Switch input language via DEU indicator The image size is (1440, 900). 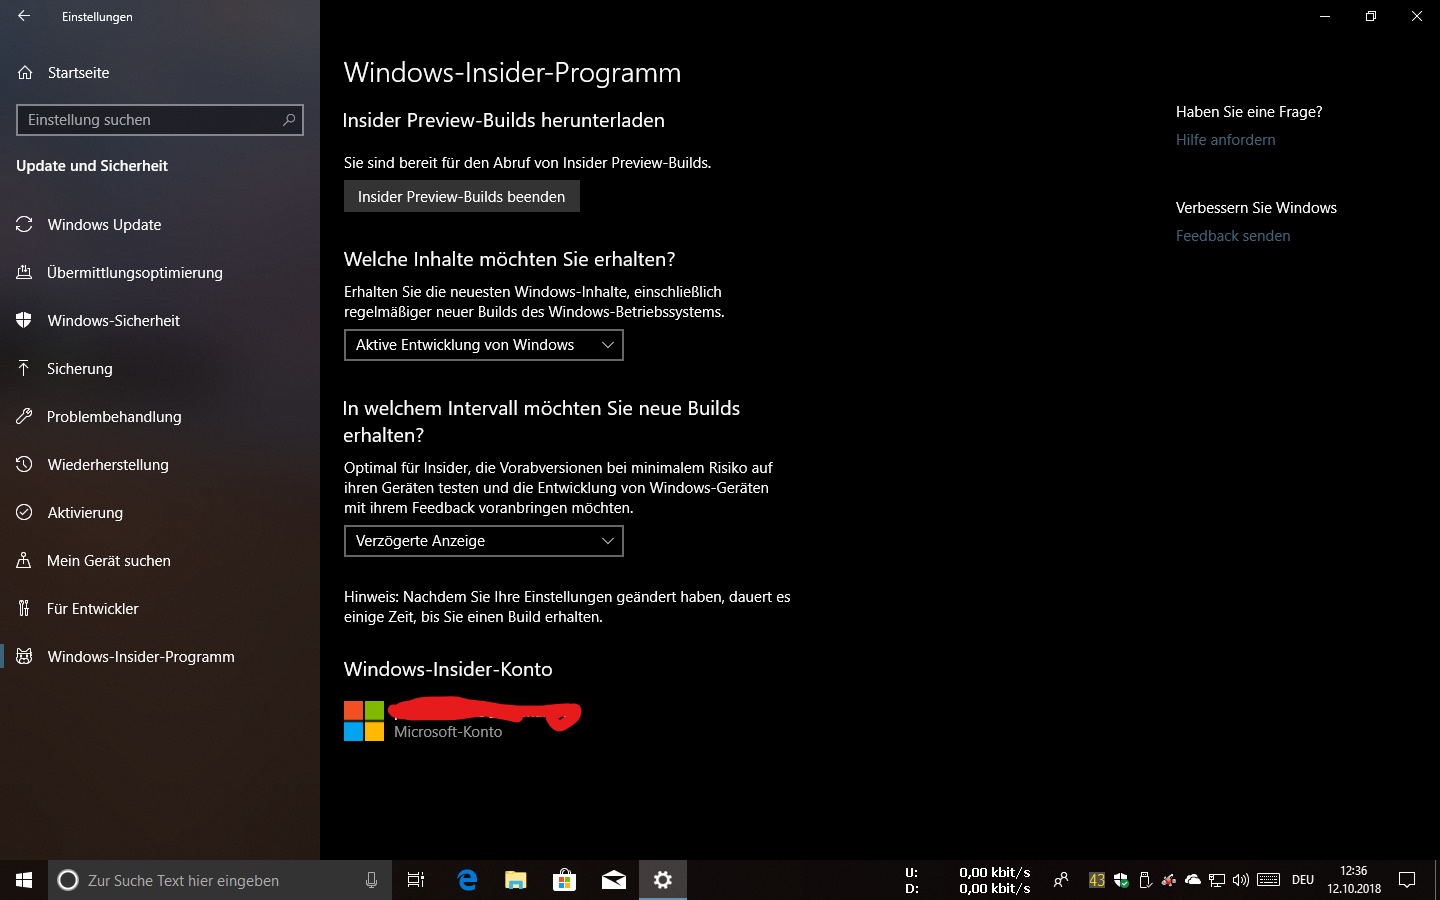(x=1303, y=880)
